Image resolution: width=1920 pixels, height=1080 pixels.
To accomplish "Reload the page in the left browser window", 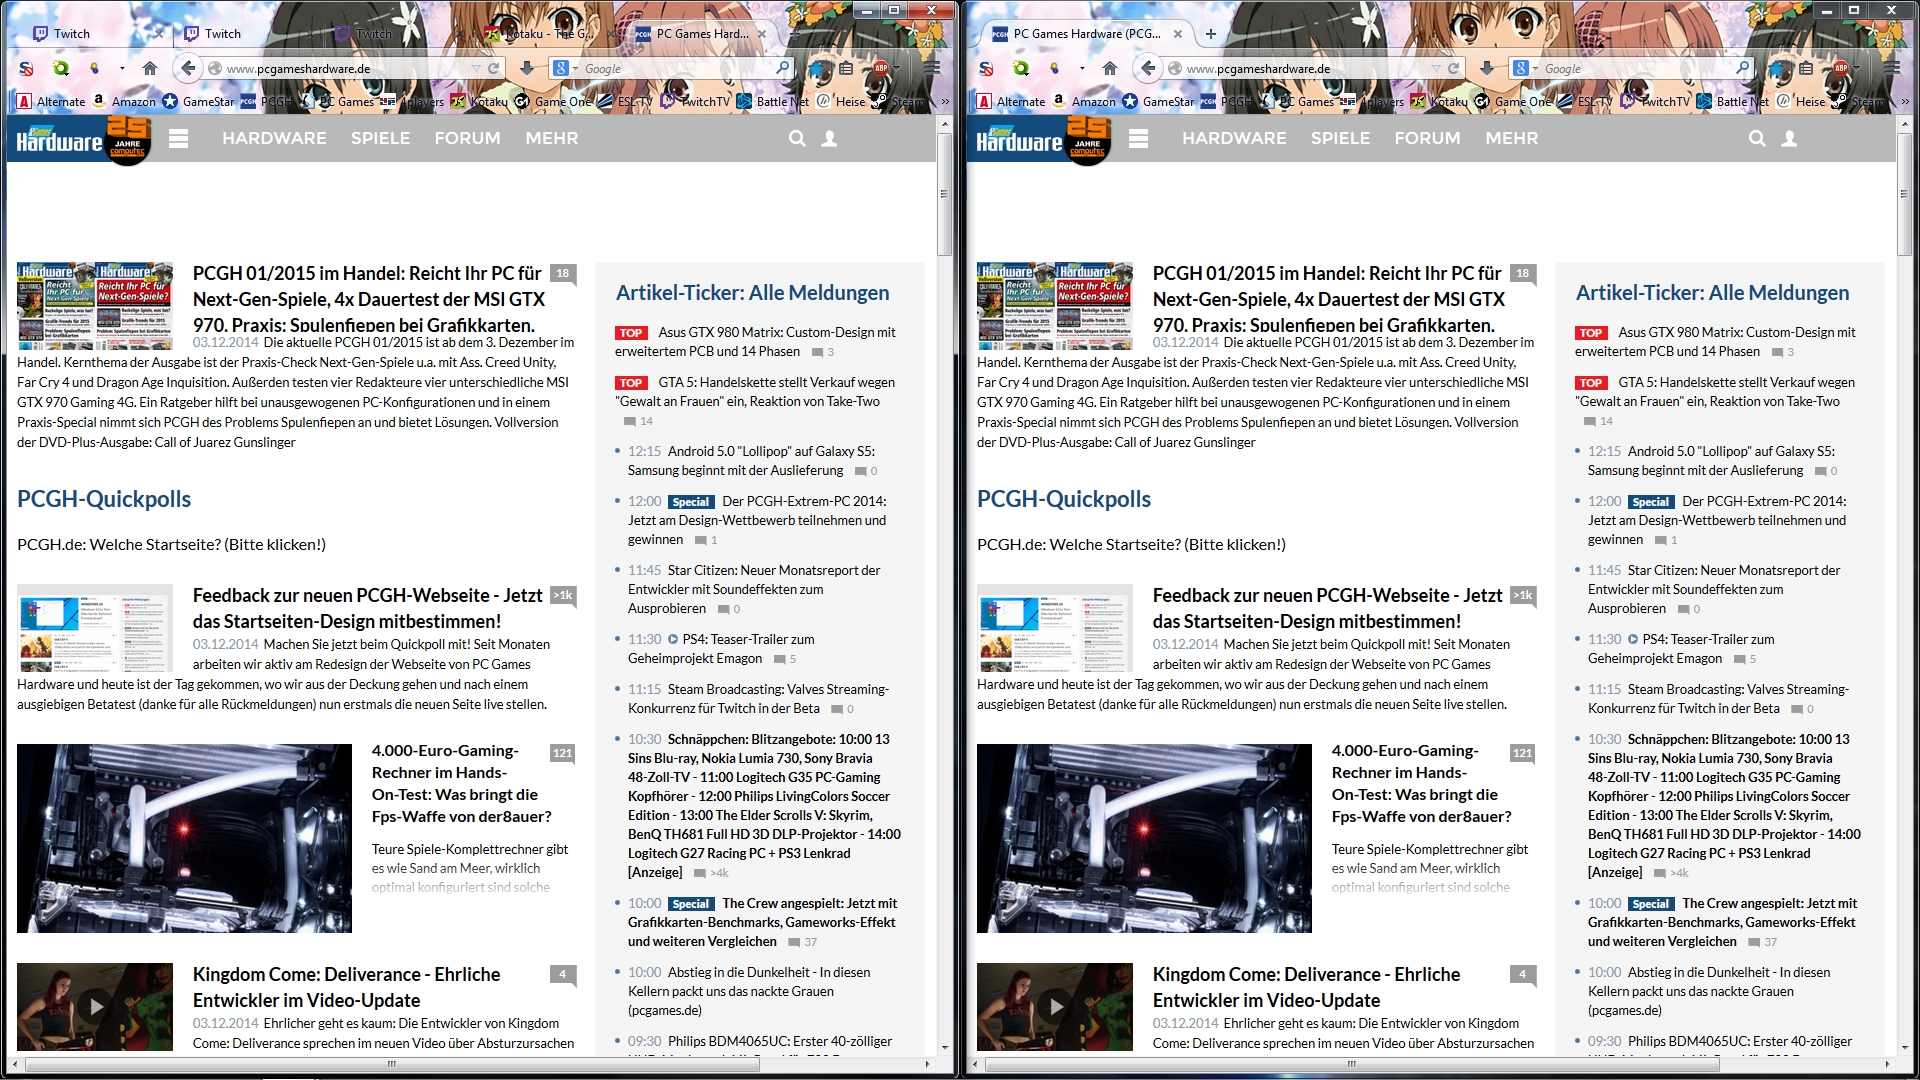I will (493, 69).
